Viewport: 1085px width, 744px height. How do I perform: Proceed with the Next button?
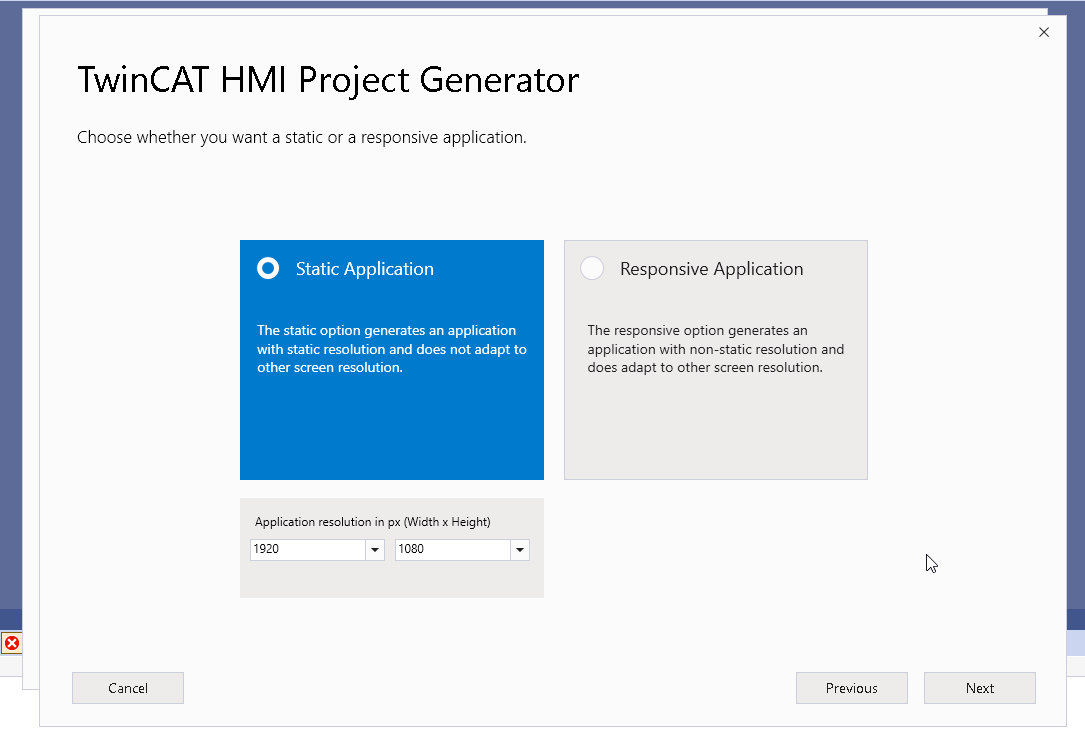click(x=980, y=688)
